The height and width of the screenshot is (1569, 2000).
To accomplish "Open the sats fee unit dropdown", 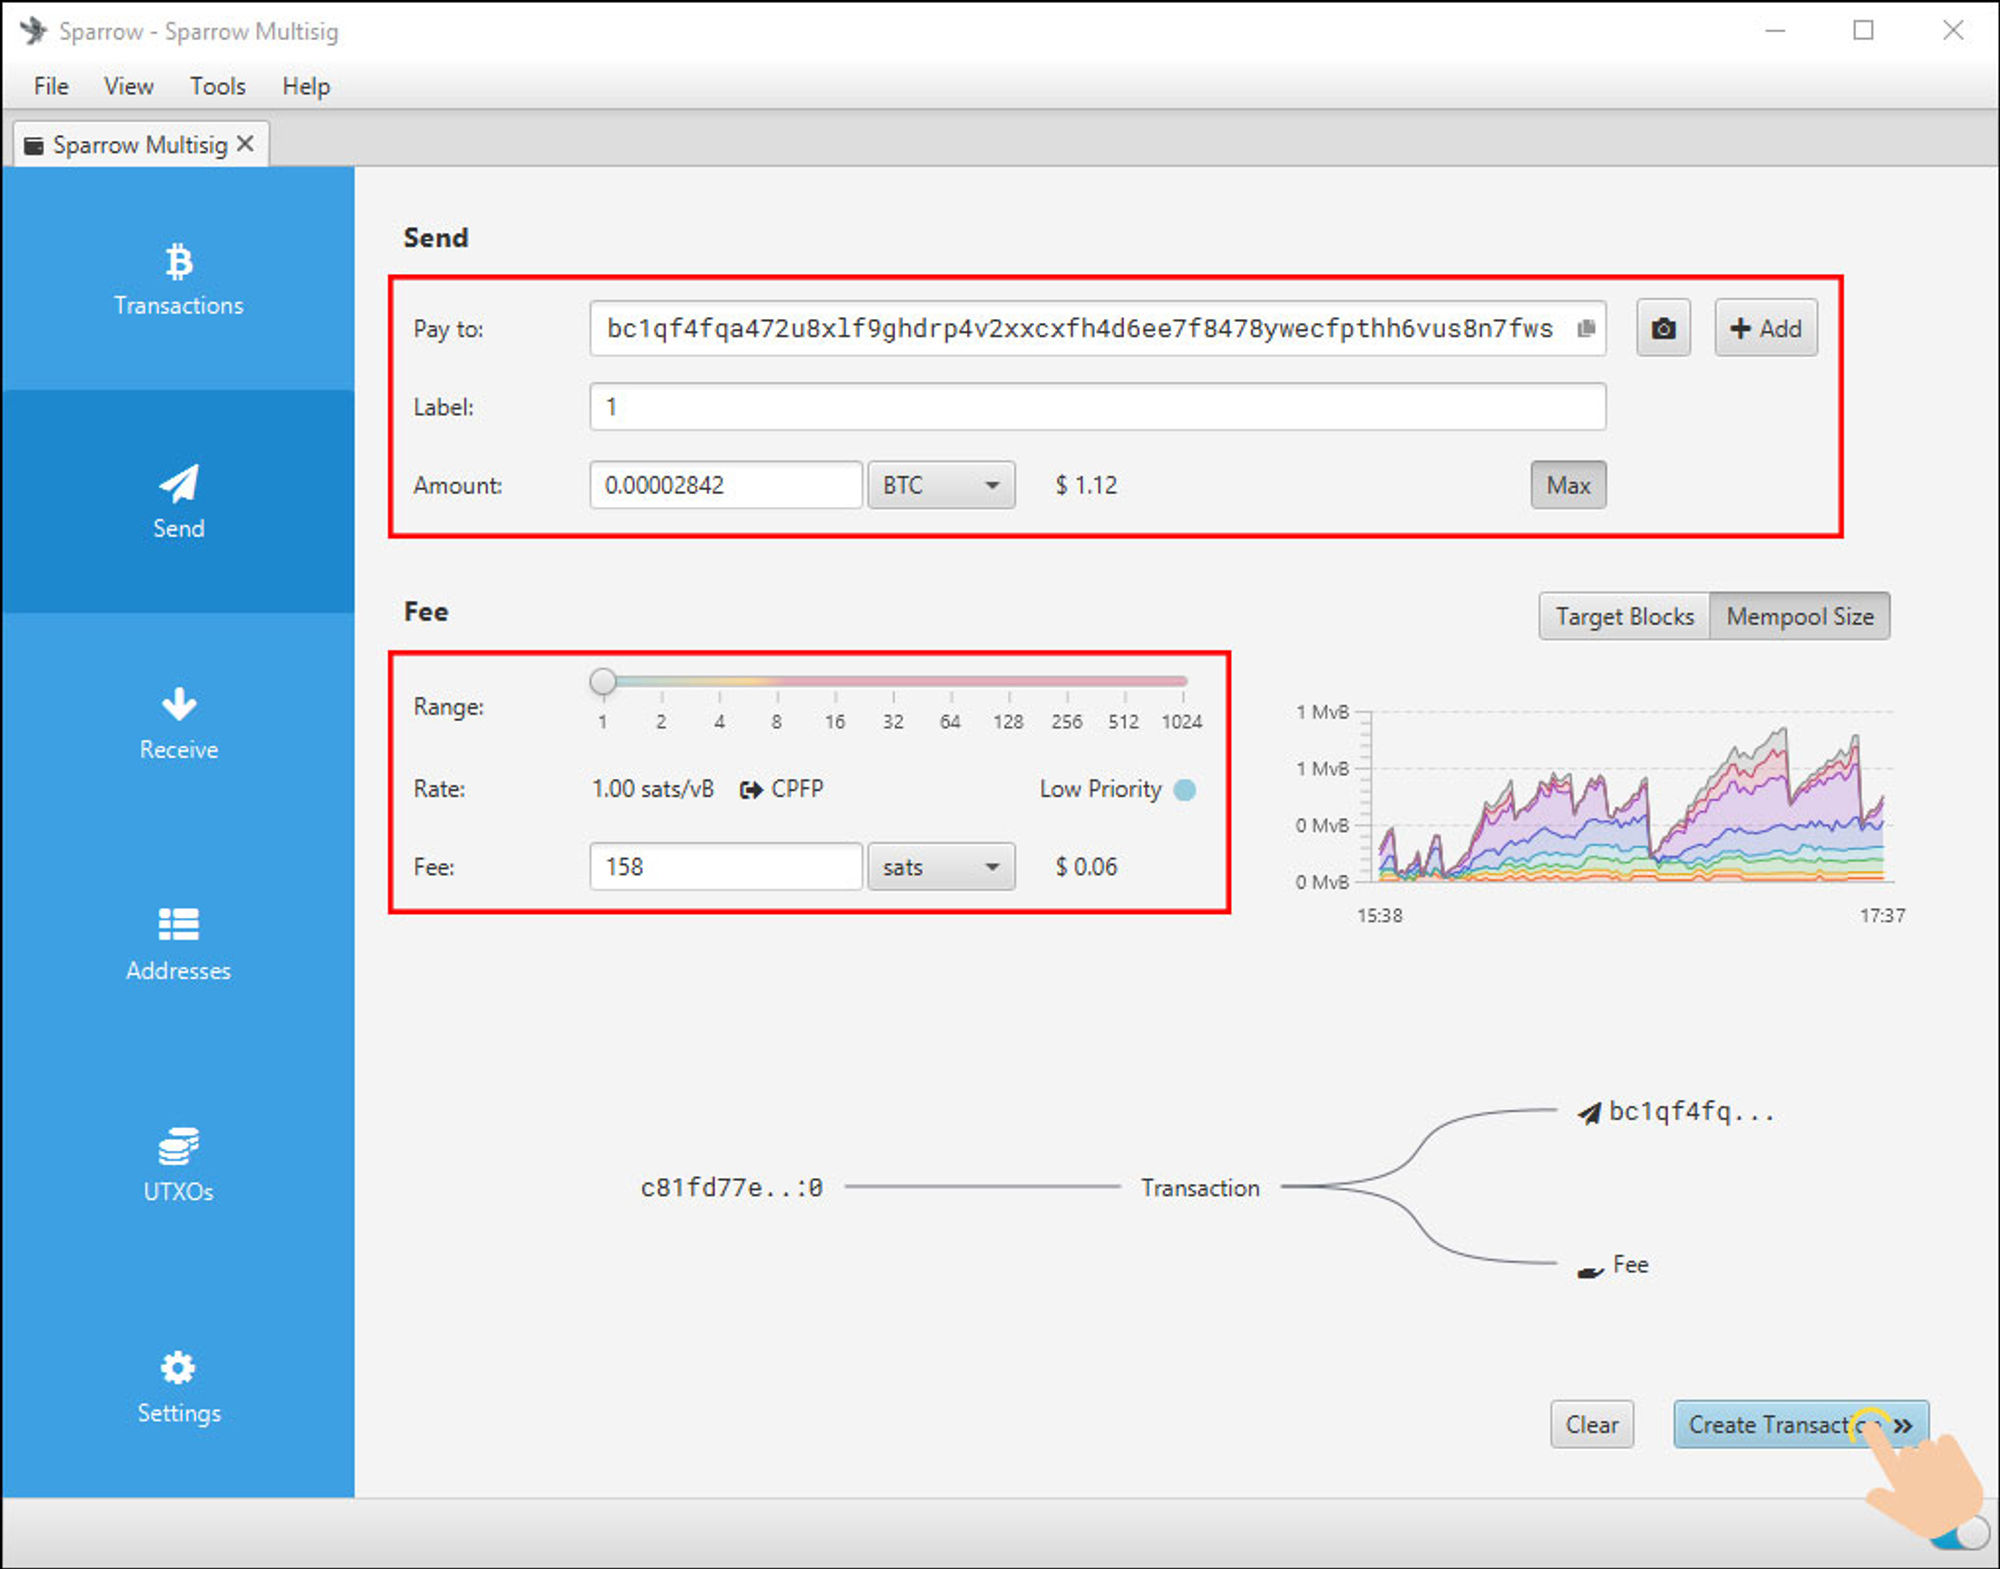I will pyautogui.click(x=940, y=867).
